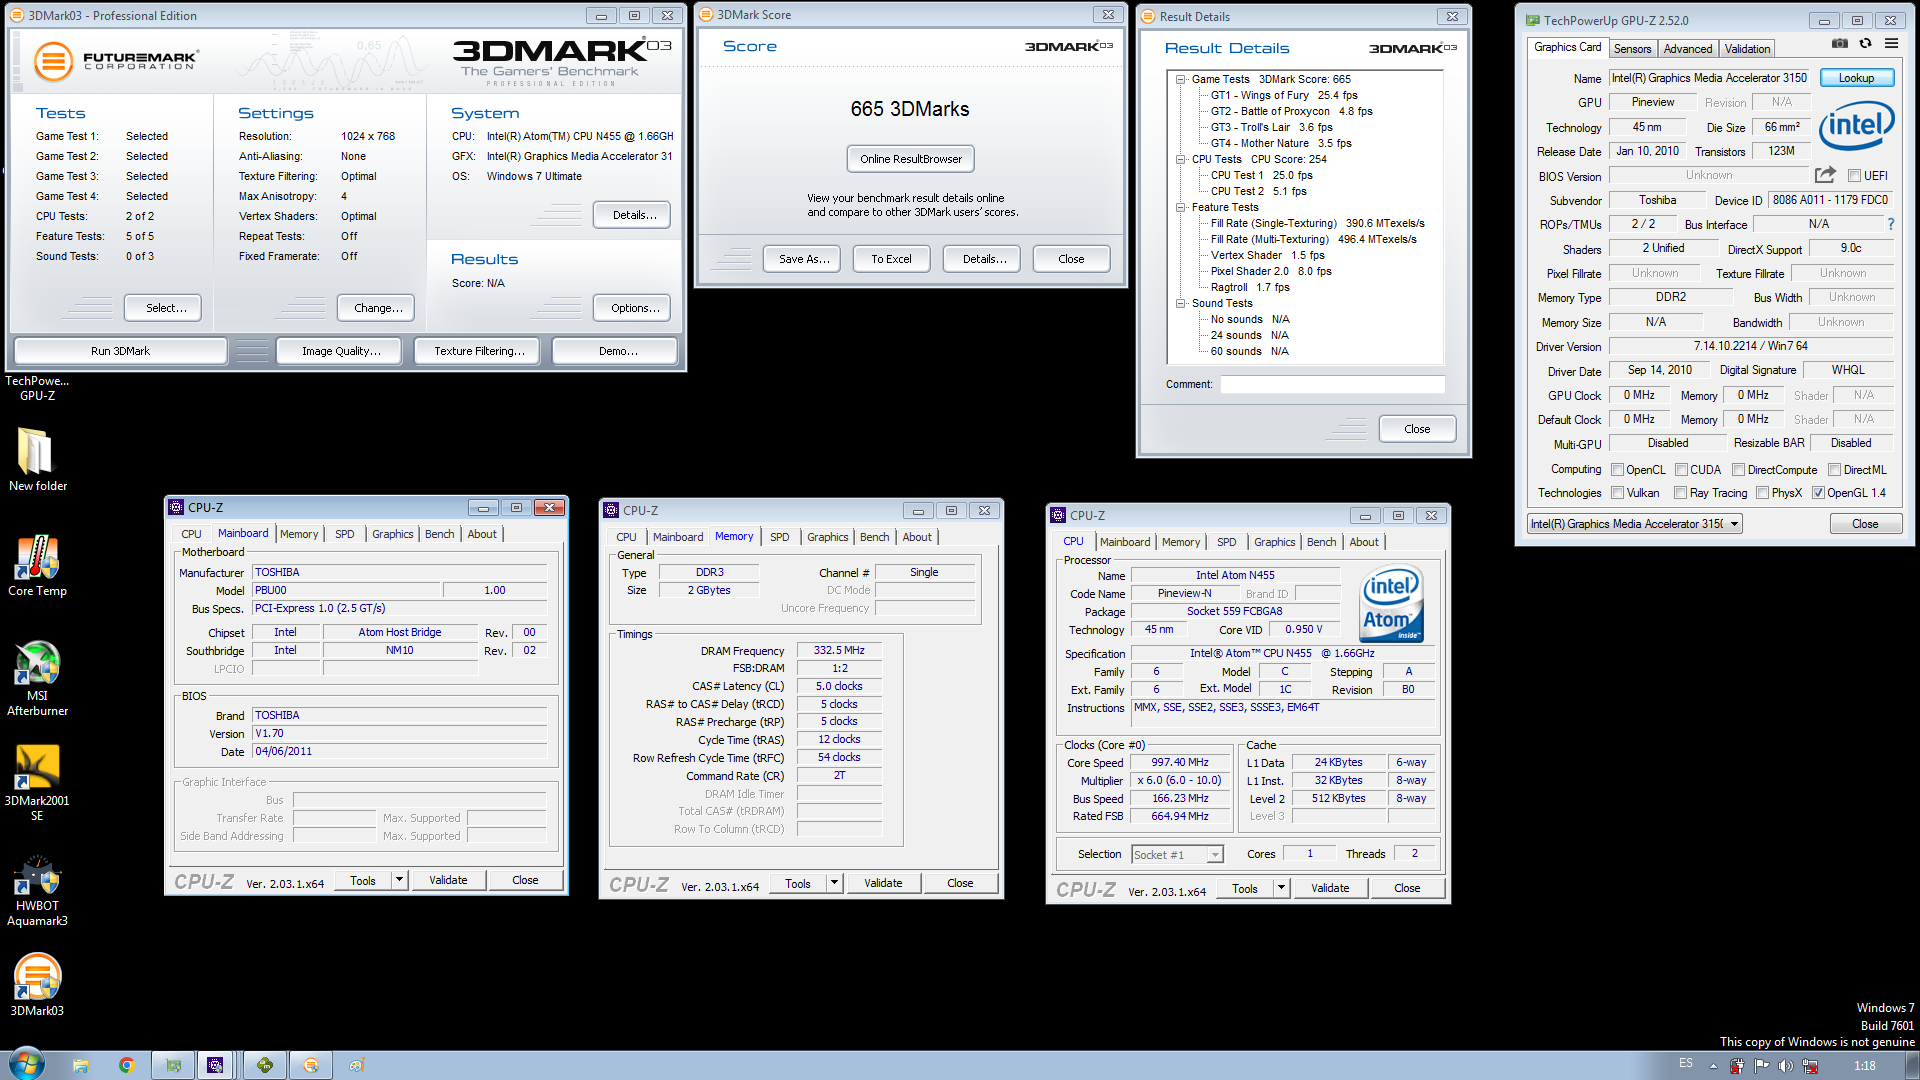
Task: Open the Core Temp desktop icon
Action: 37,565
